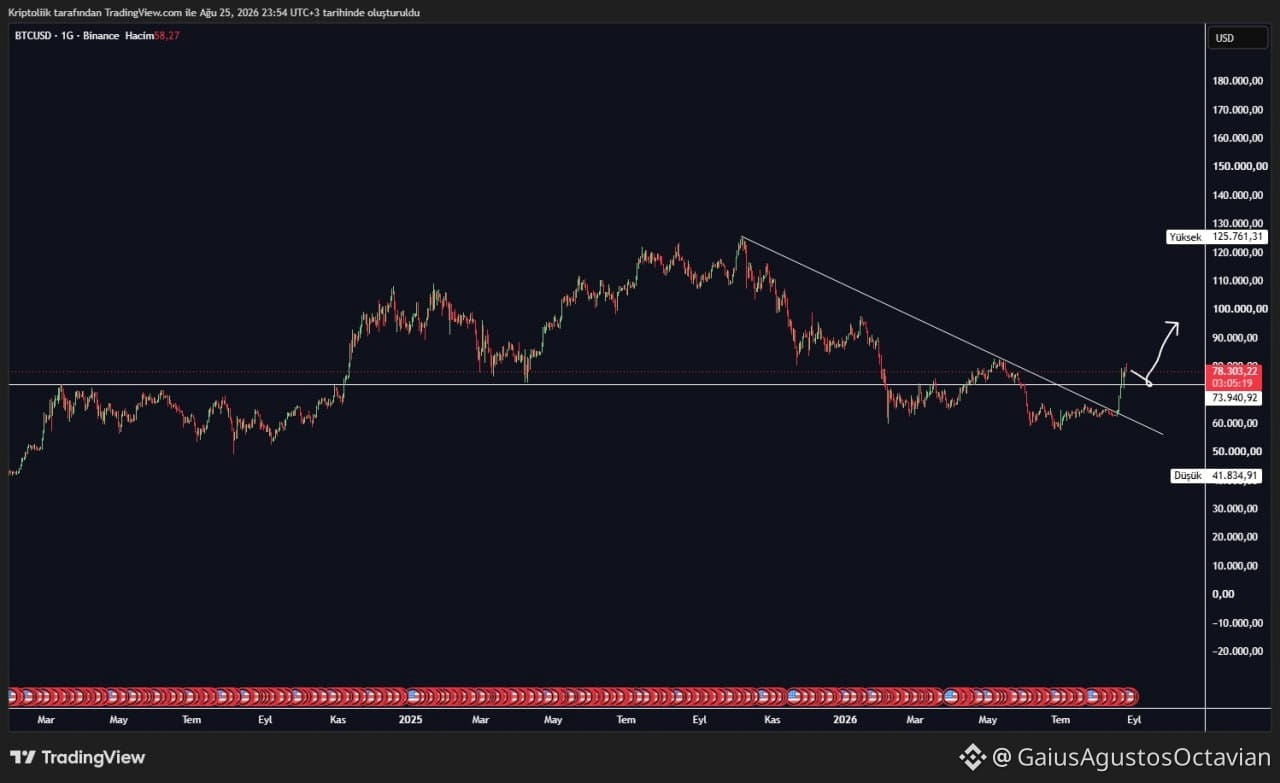Click the 150.000,00 price axis label
This screenshot has width=1280, height=783.
pyautogui.click(x=1240, y=167)
